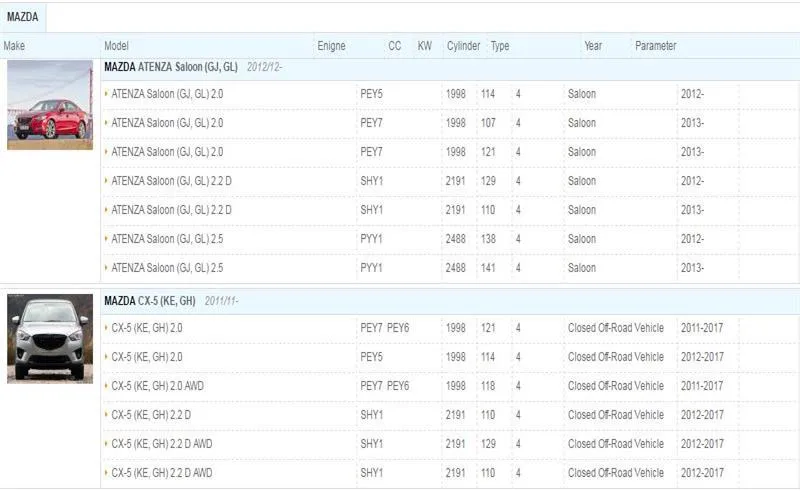The height and width of the screenshot is (491, 800).
Task: Click year 2012- in ATENZA 138 KW row
Action: pyautogui.click(x=692, y=239)
